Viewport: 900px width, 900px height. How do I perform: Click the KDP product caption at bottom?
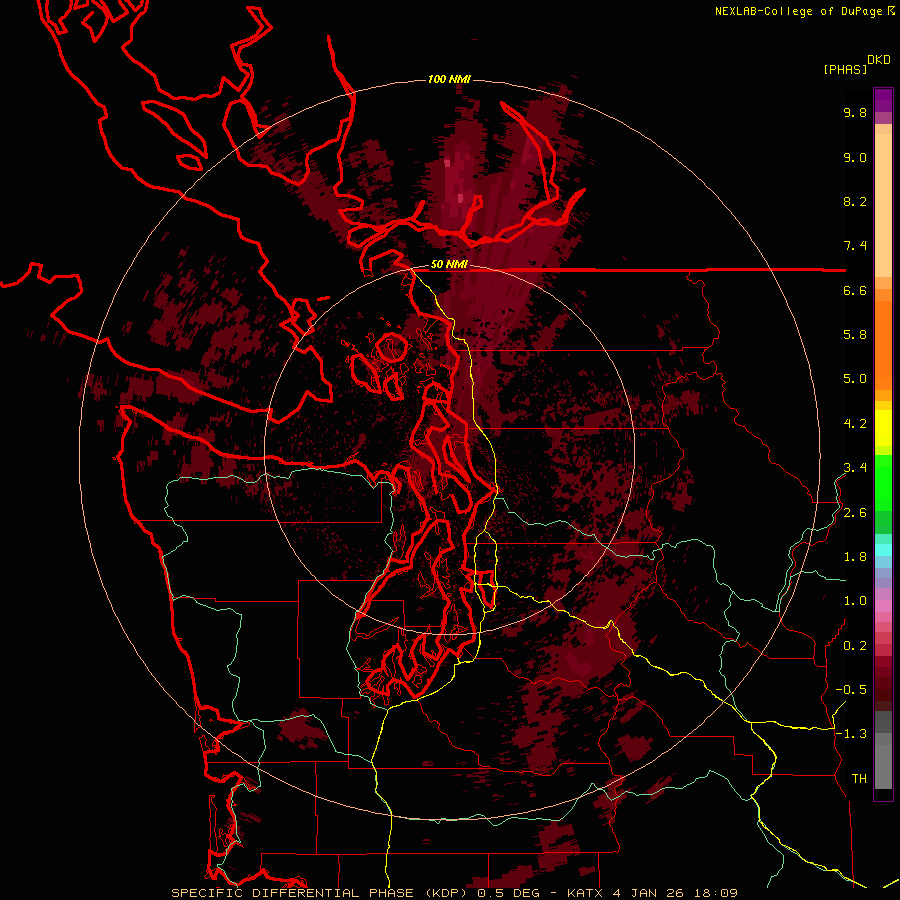pyautogui.click(x=455, y=893)
